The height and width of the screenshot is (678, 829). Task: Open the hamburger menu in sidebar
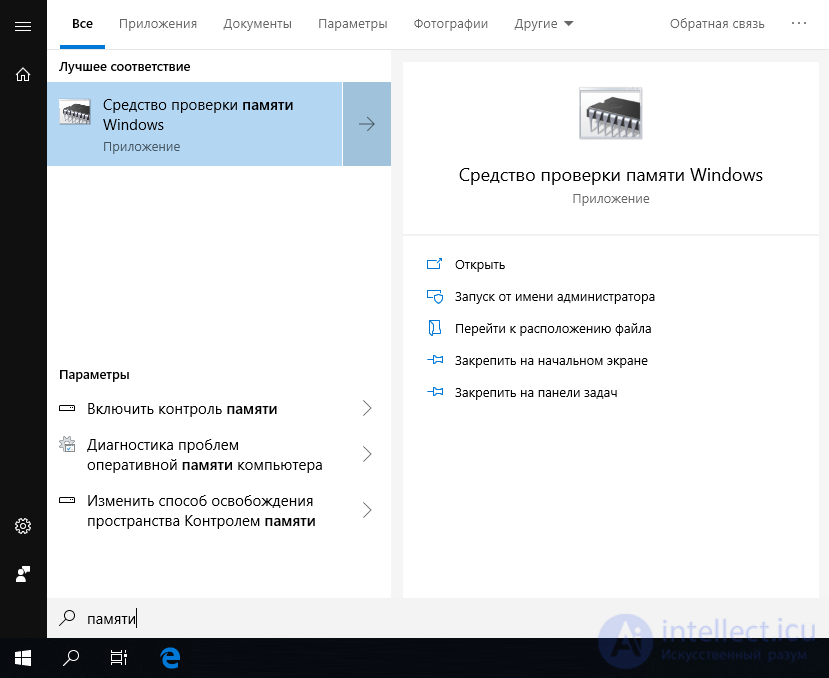pyautogui.click(x=23, y=26)
